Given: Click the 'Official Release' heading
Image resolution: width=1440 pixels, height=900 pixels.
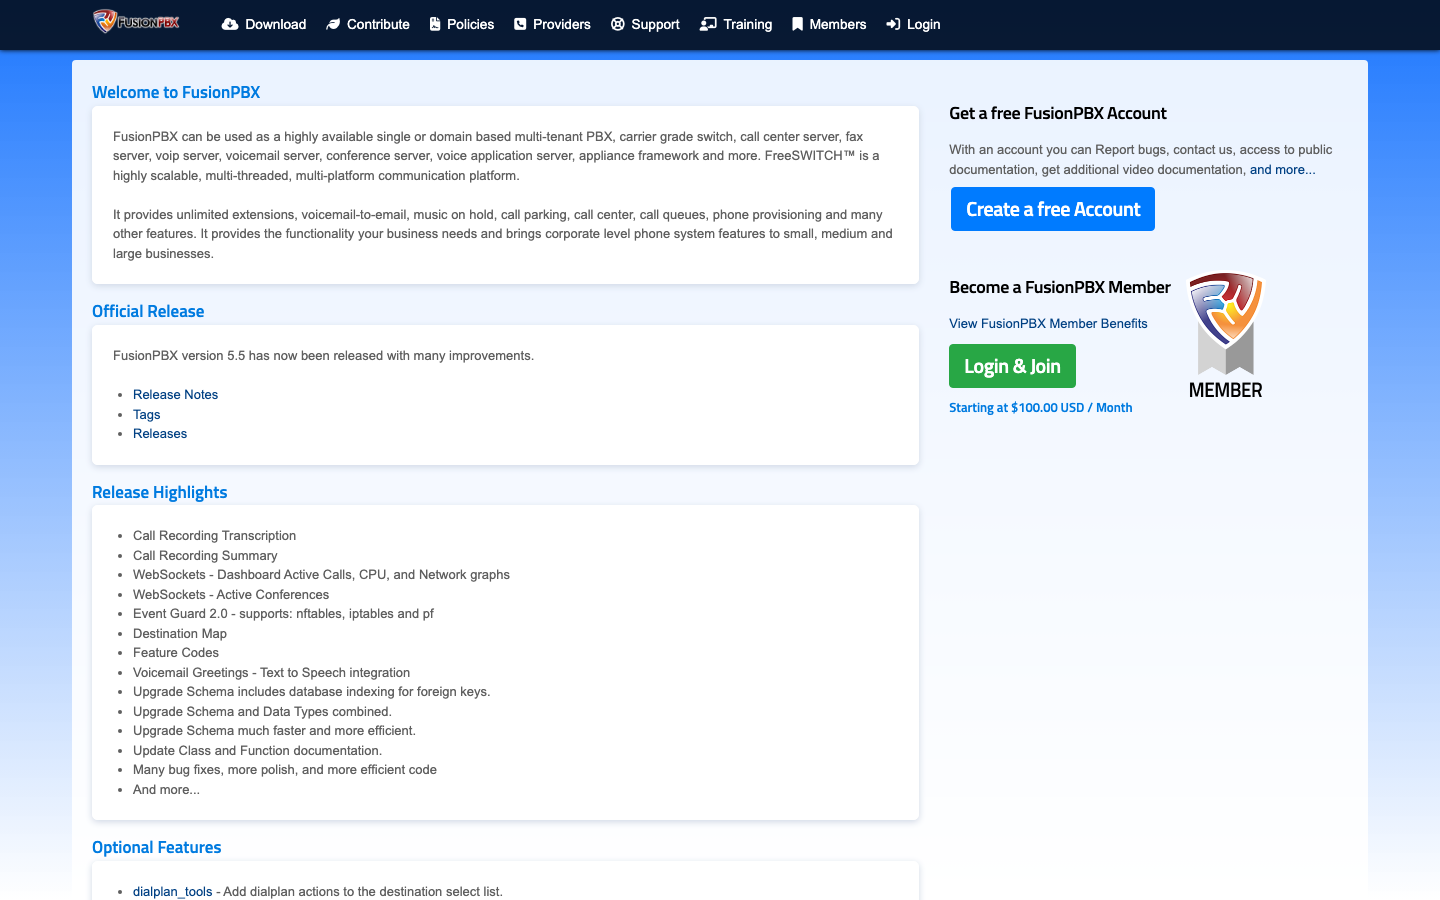Looking at the screenshot, I should 148,311.
